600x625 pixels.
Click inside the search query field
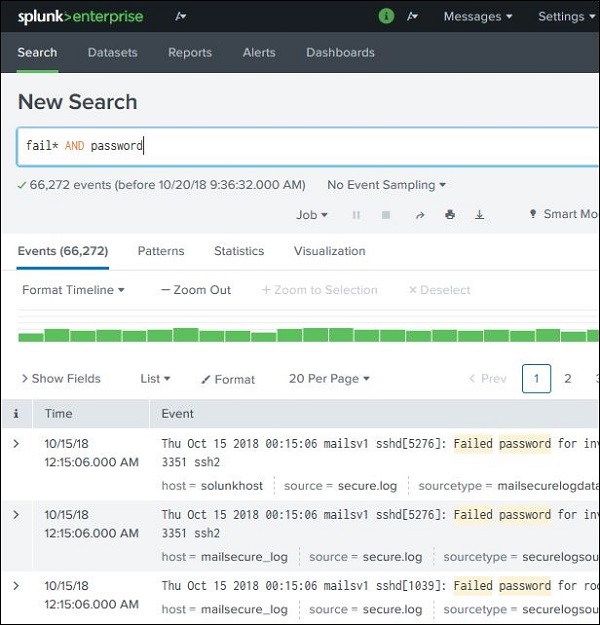pos(300,146)
